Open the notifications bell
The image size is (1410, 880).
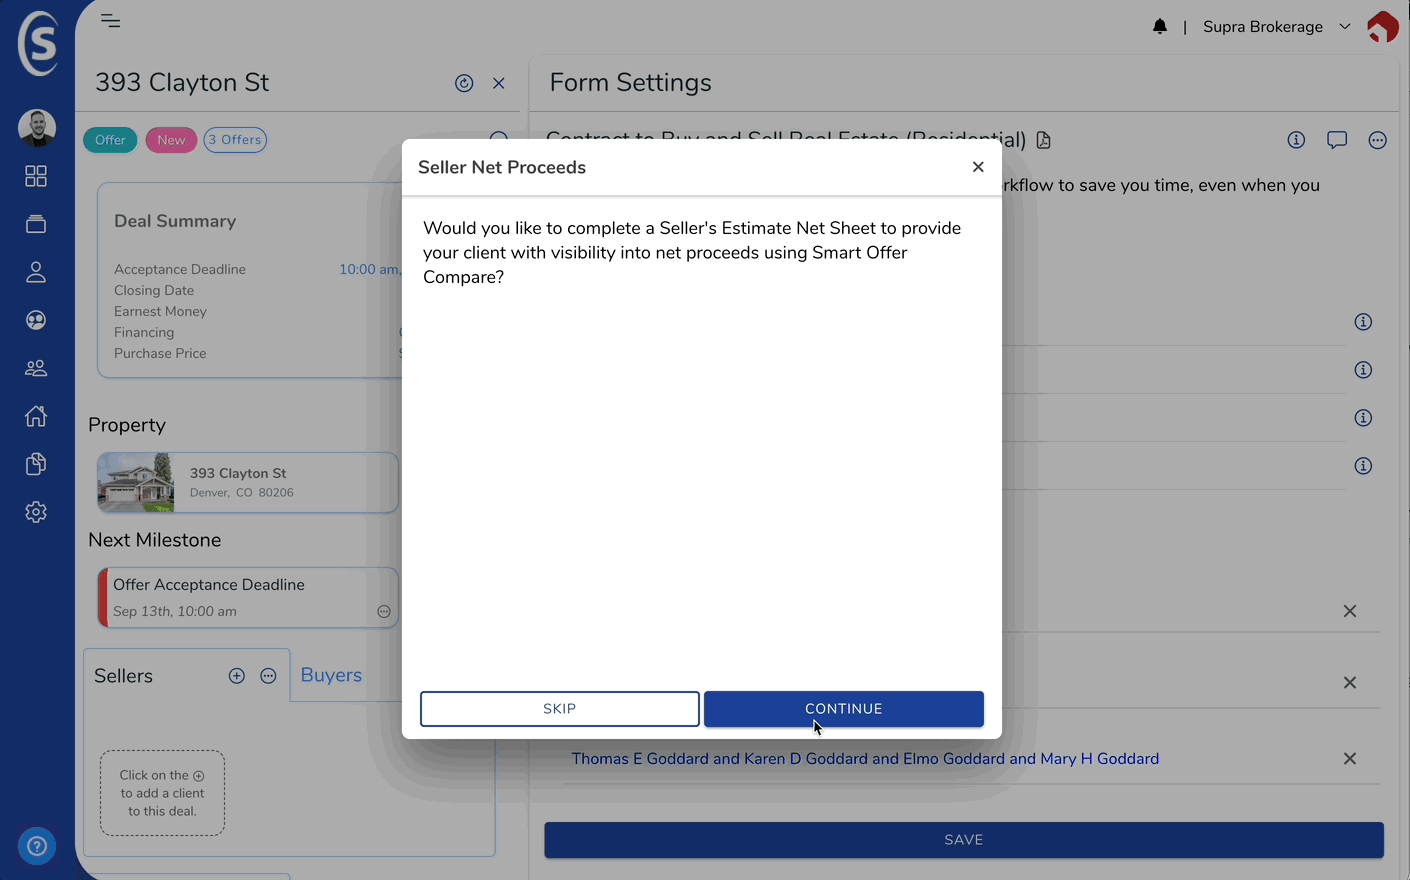click(x=1160, y=27)
